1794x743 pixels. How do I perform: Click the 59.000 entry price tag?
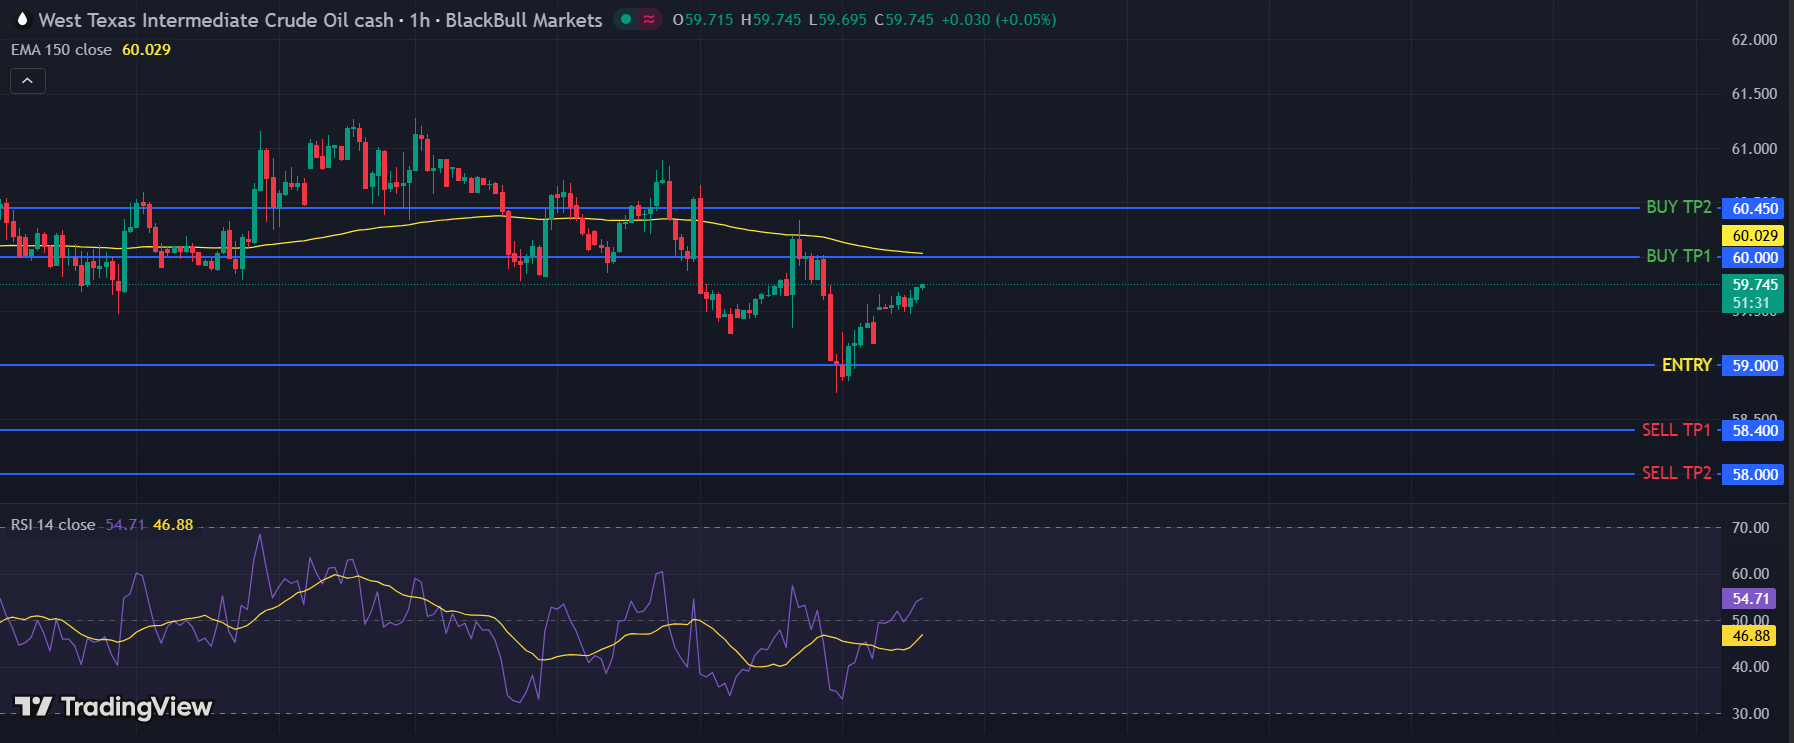click(x=1755, y=366)
